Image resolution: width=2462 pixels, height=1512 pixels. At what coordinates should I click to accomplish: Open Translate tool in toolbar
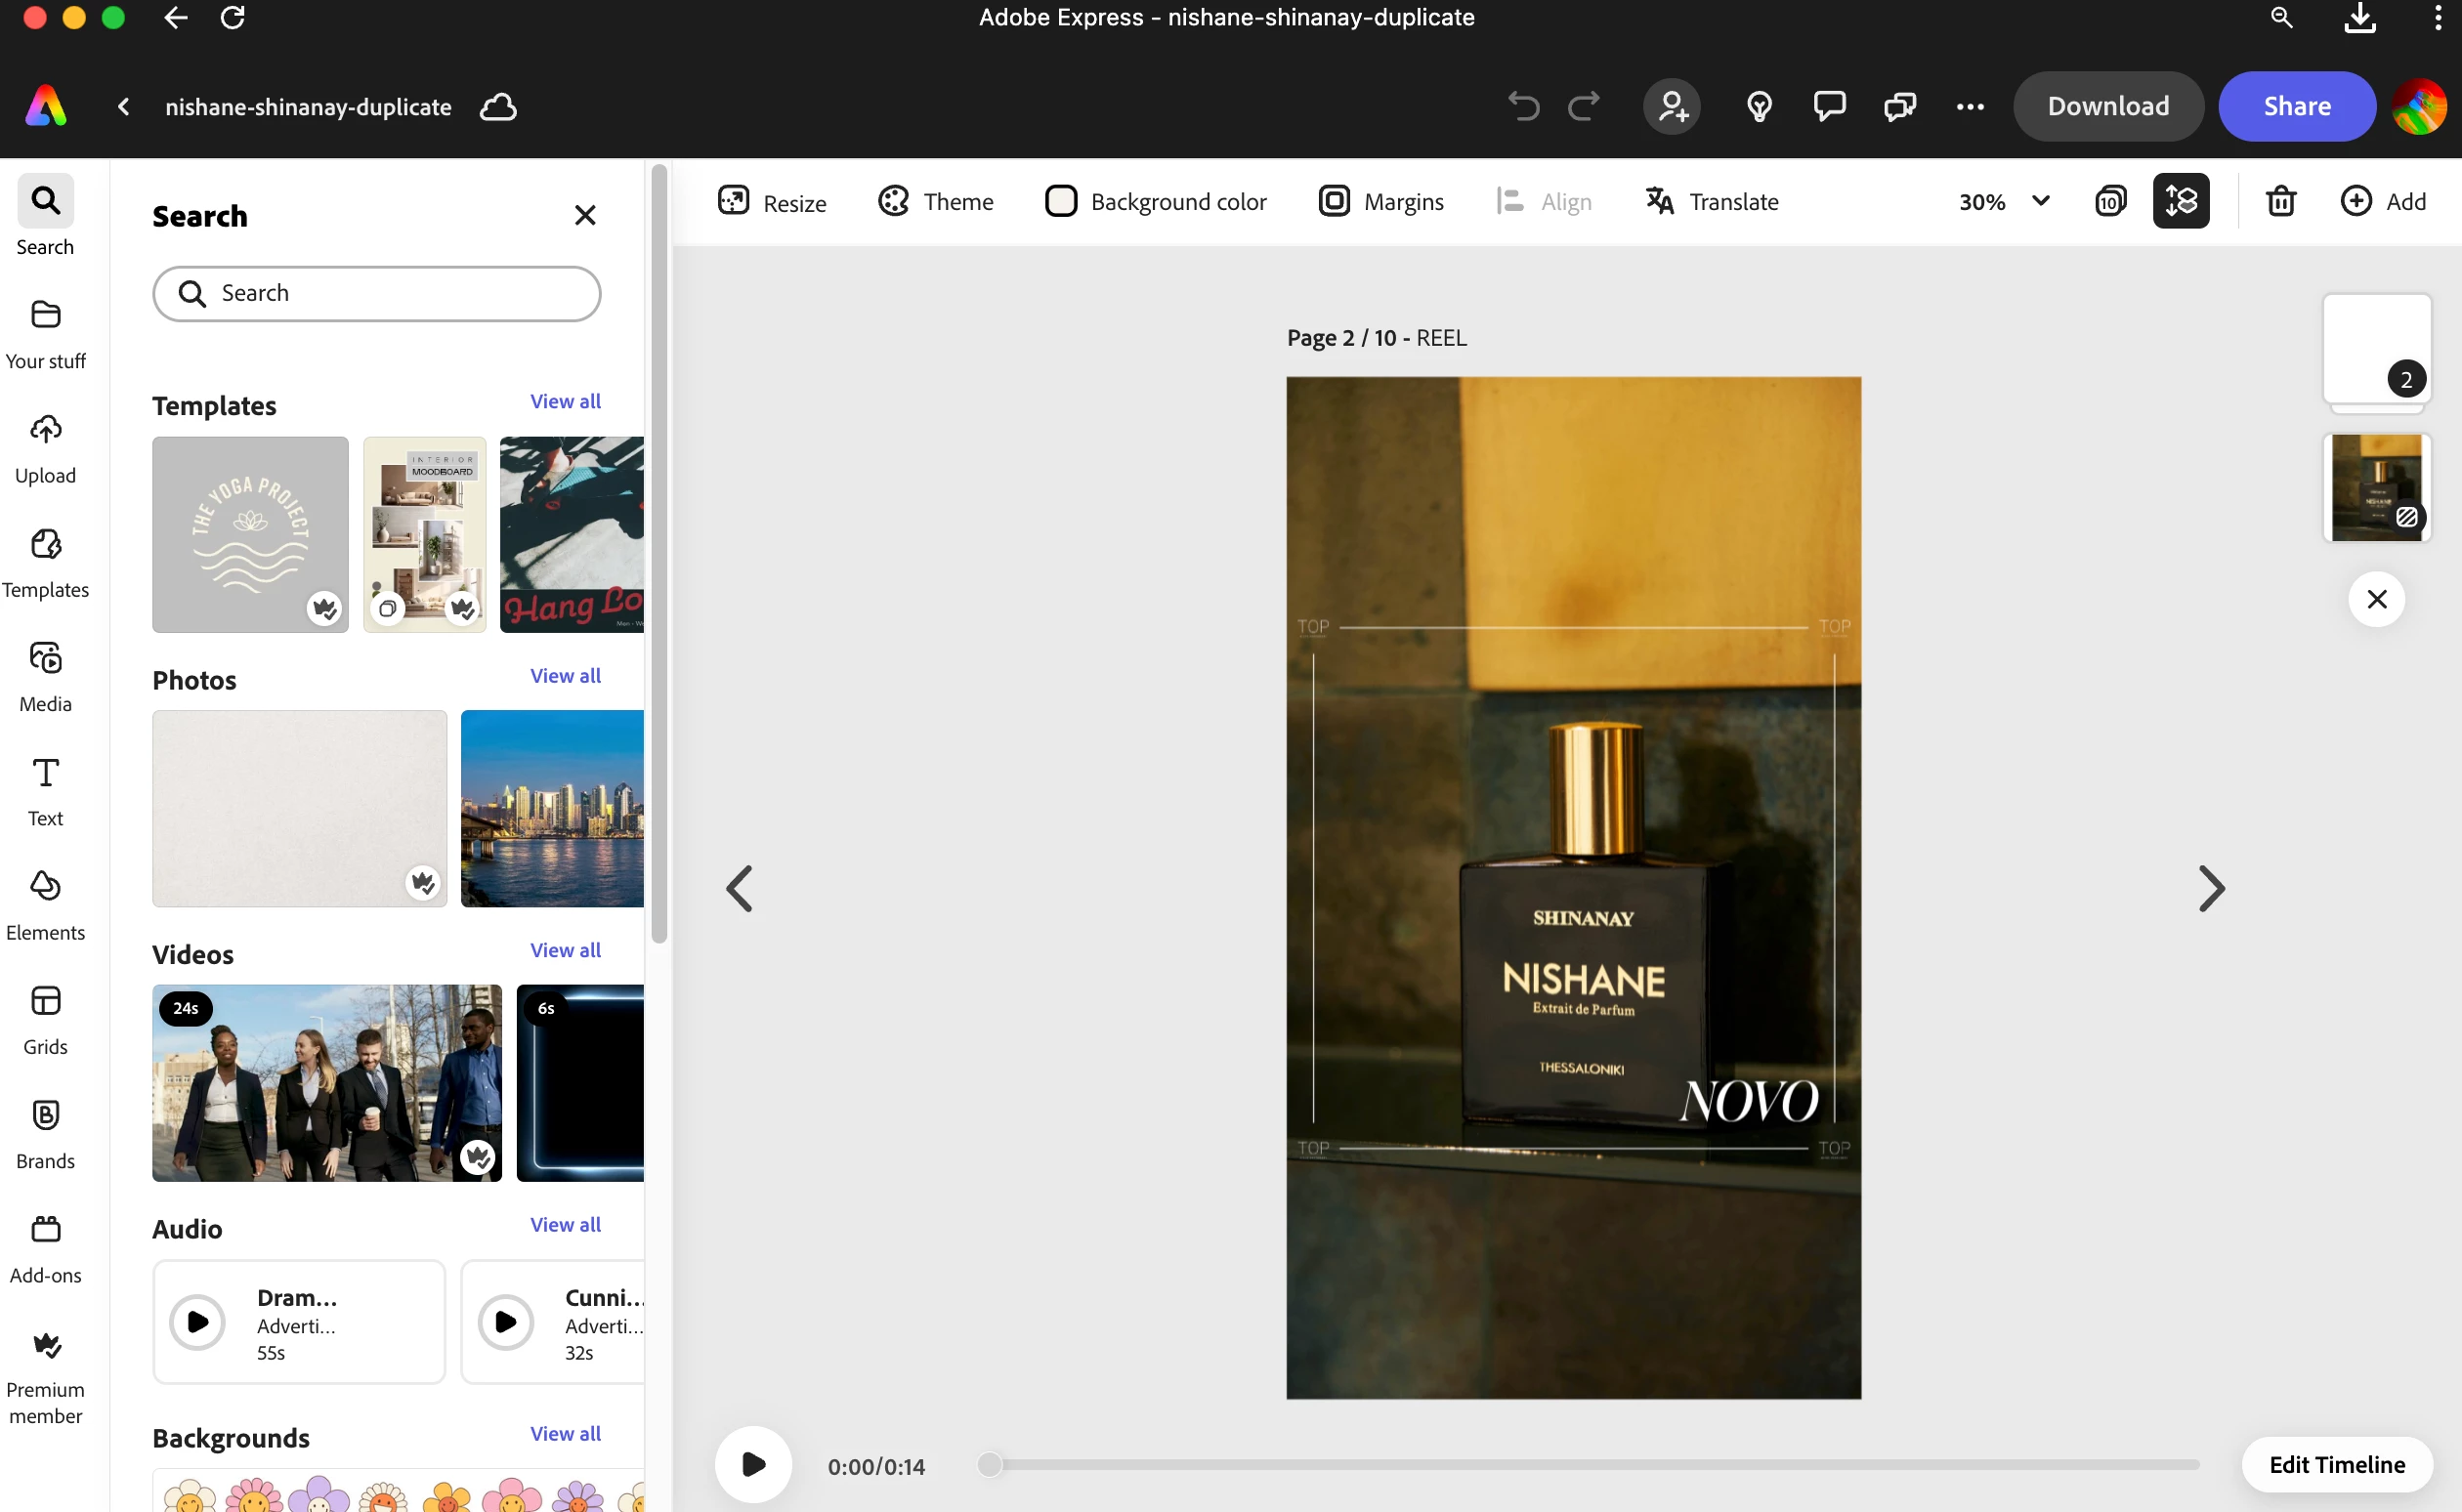pos(1711,201)
